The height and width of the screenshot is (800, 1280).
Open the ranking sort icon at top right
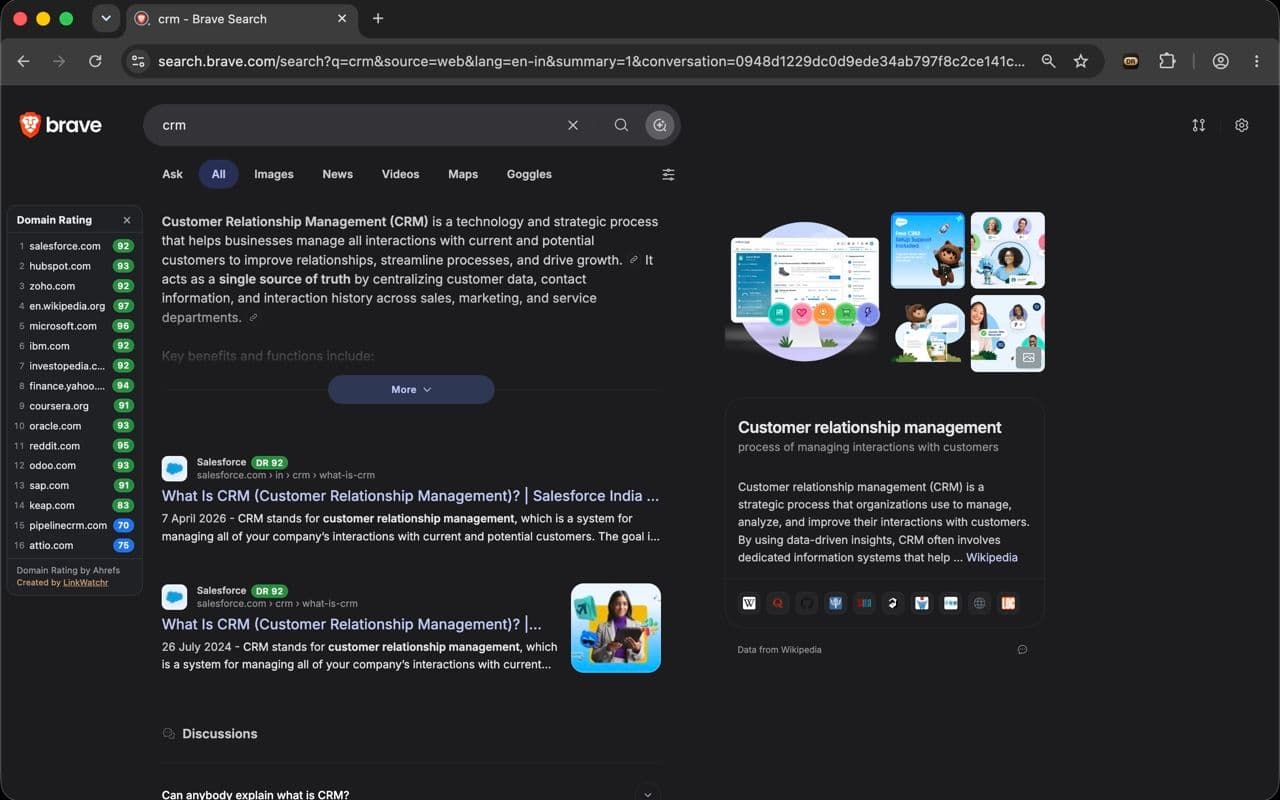coord(1198,125)
